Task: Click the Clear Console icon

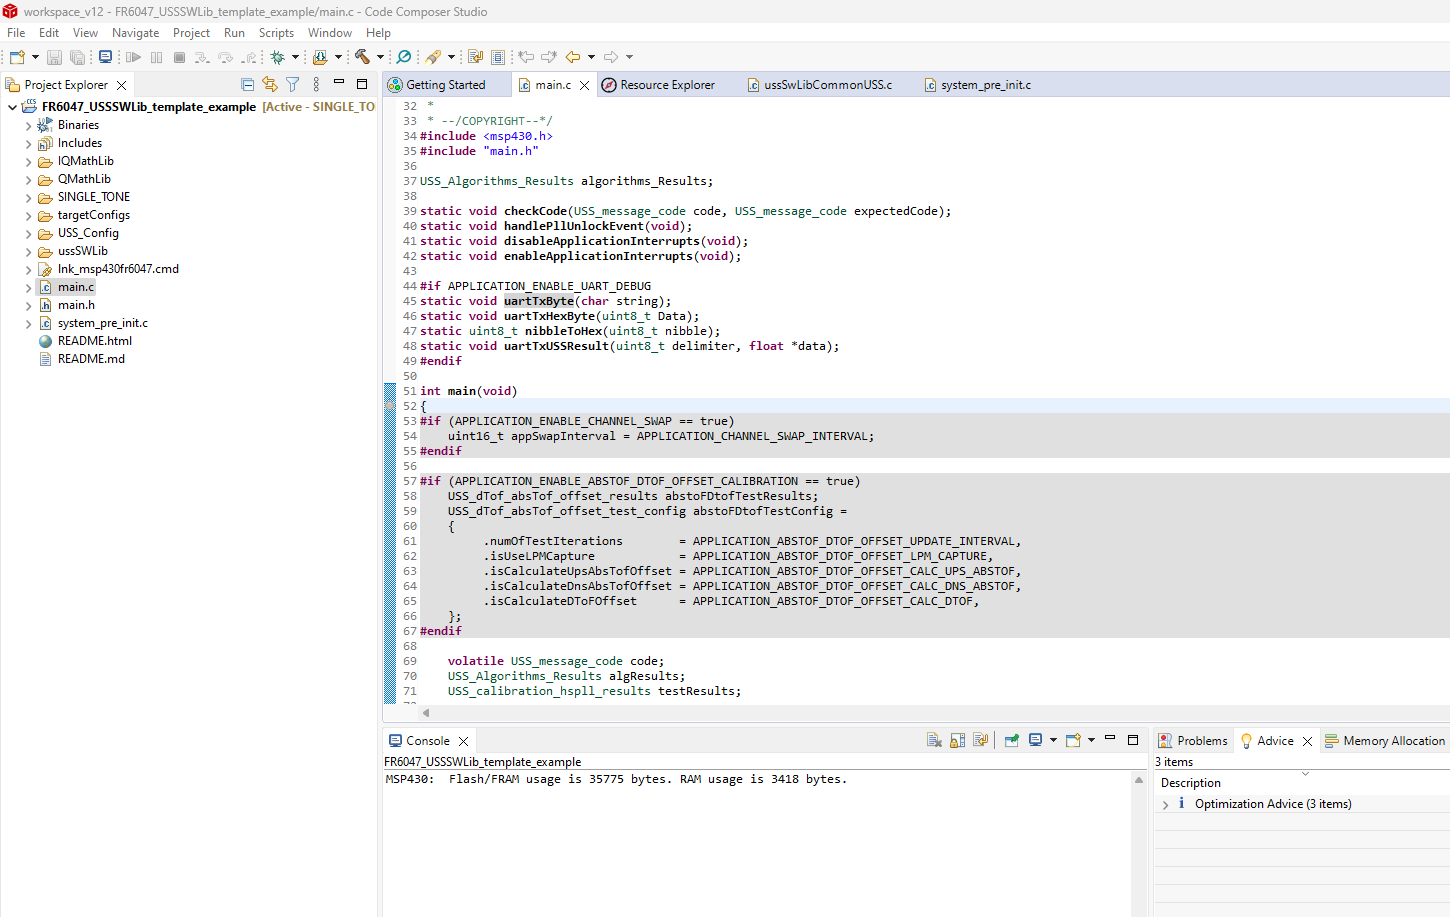Action: pos(934,741)
